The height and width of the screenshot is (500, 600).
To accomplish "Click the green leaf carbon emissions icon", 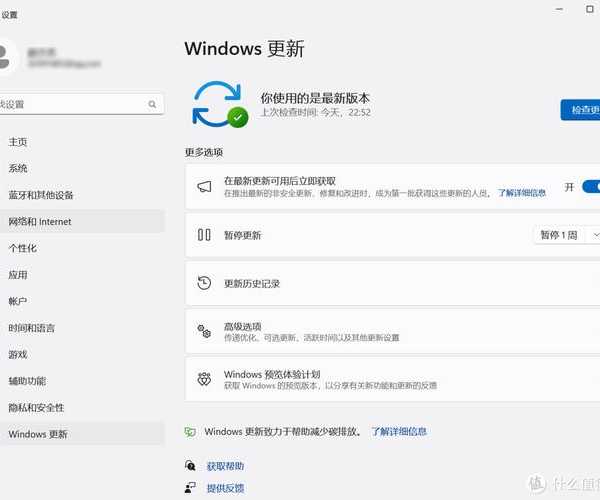I will click(x=190, y=432).
